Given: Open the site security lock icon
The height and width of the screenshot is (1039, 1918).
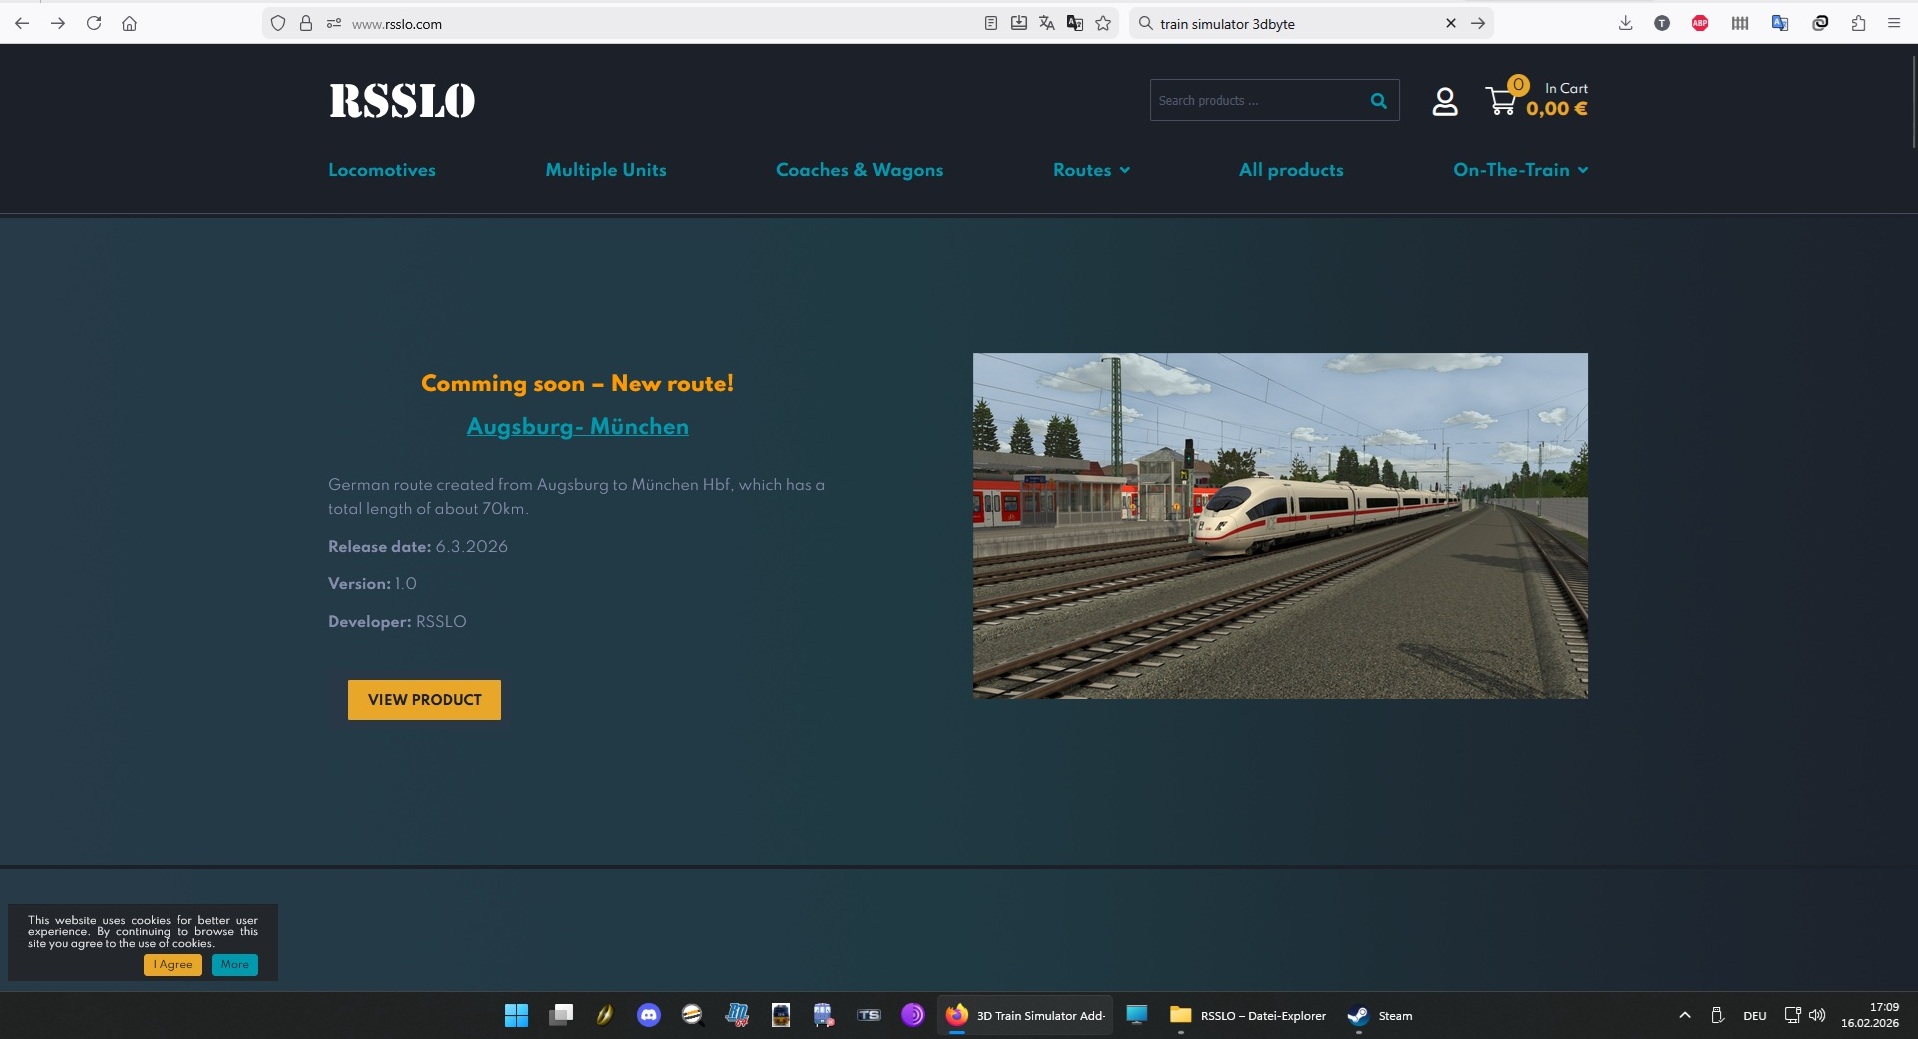Looking at the screenshot, I should (x=306, y=23).
